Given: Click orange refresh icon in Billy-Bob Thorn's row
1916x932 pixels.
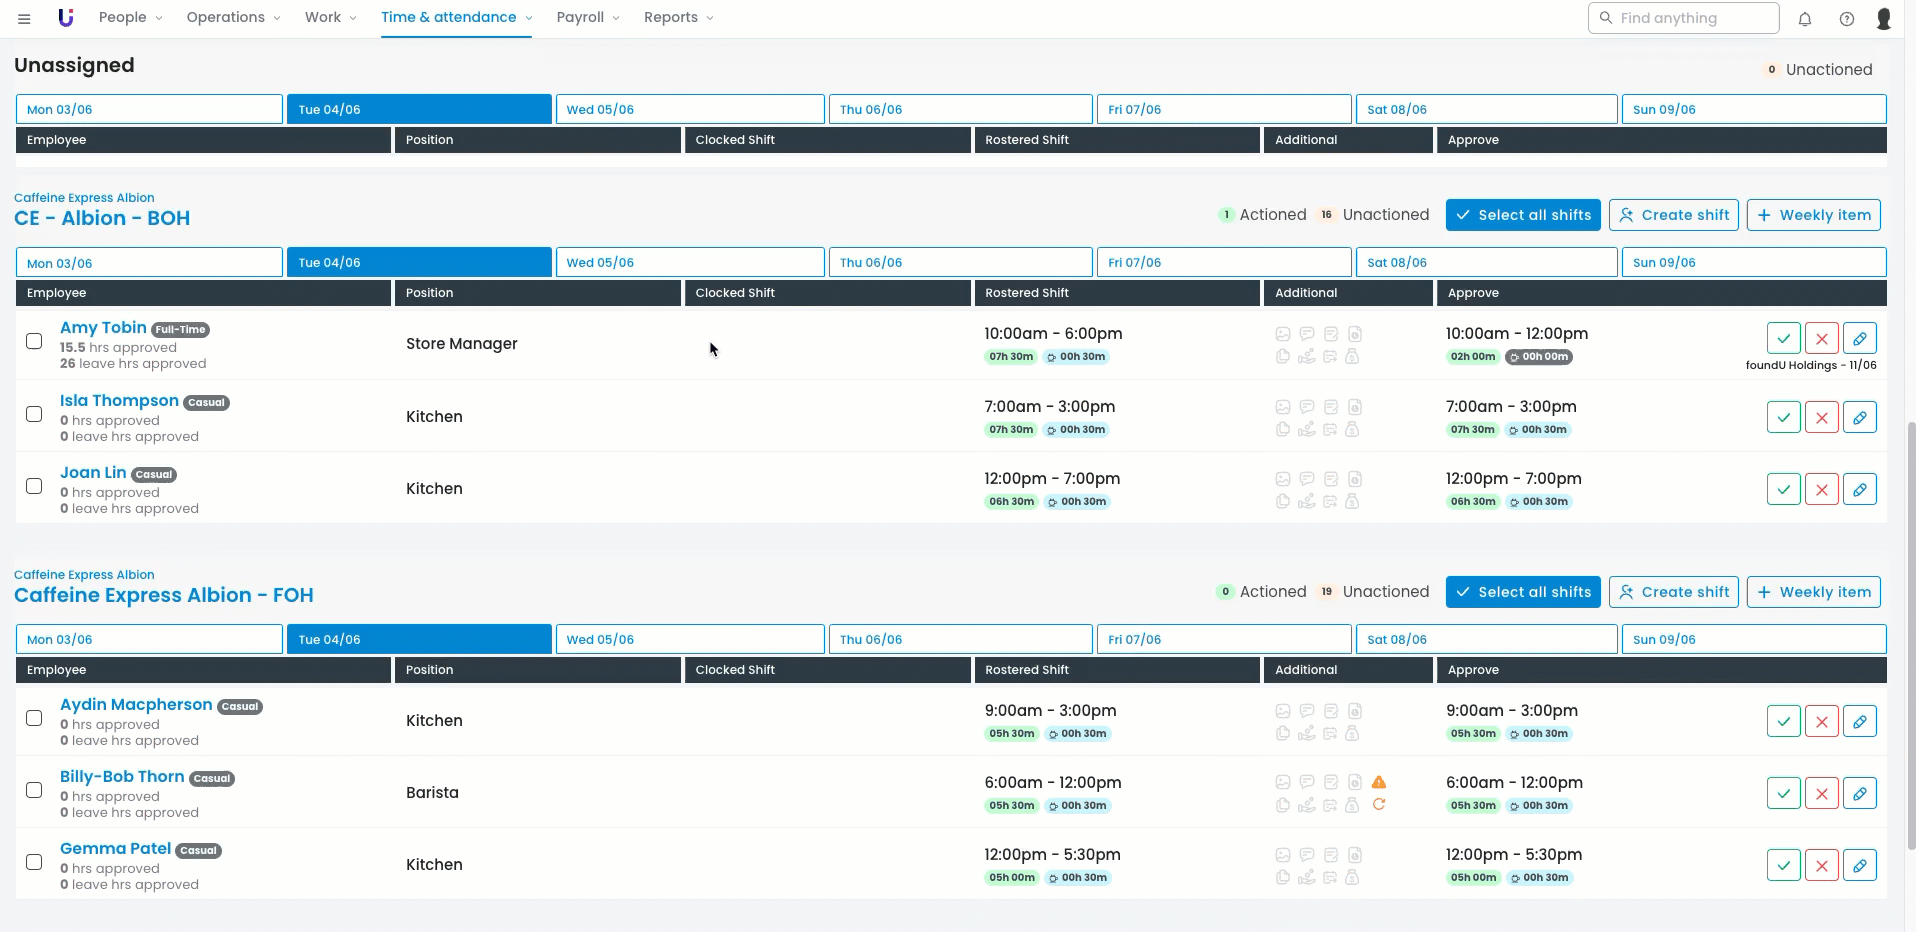Looking at the screenshot, I should click(x=1379, y=805).
